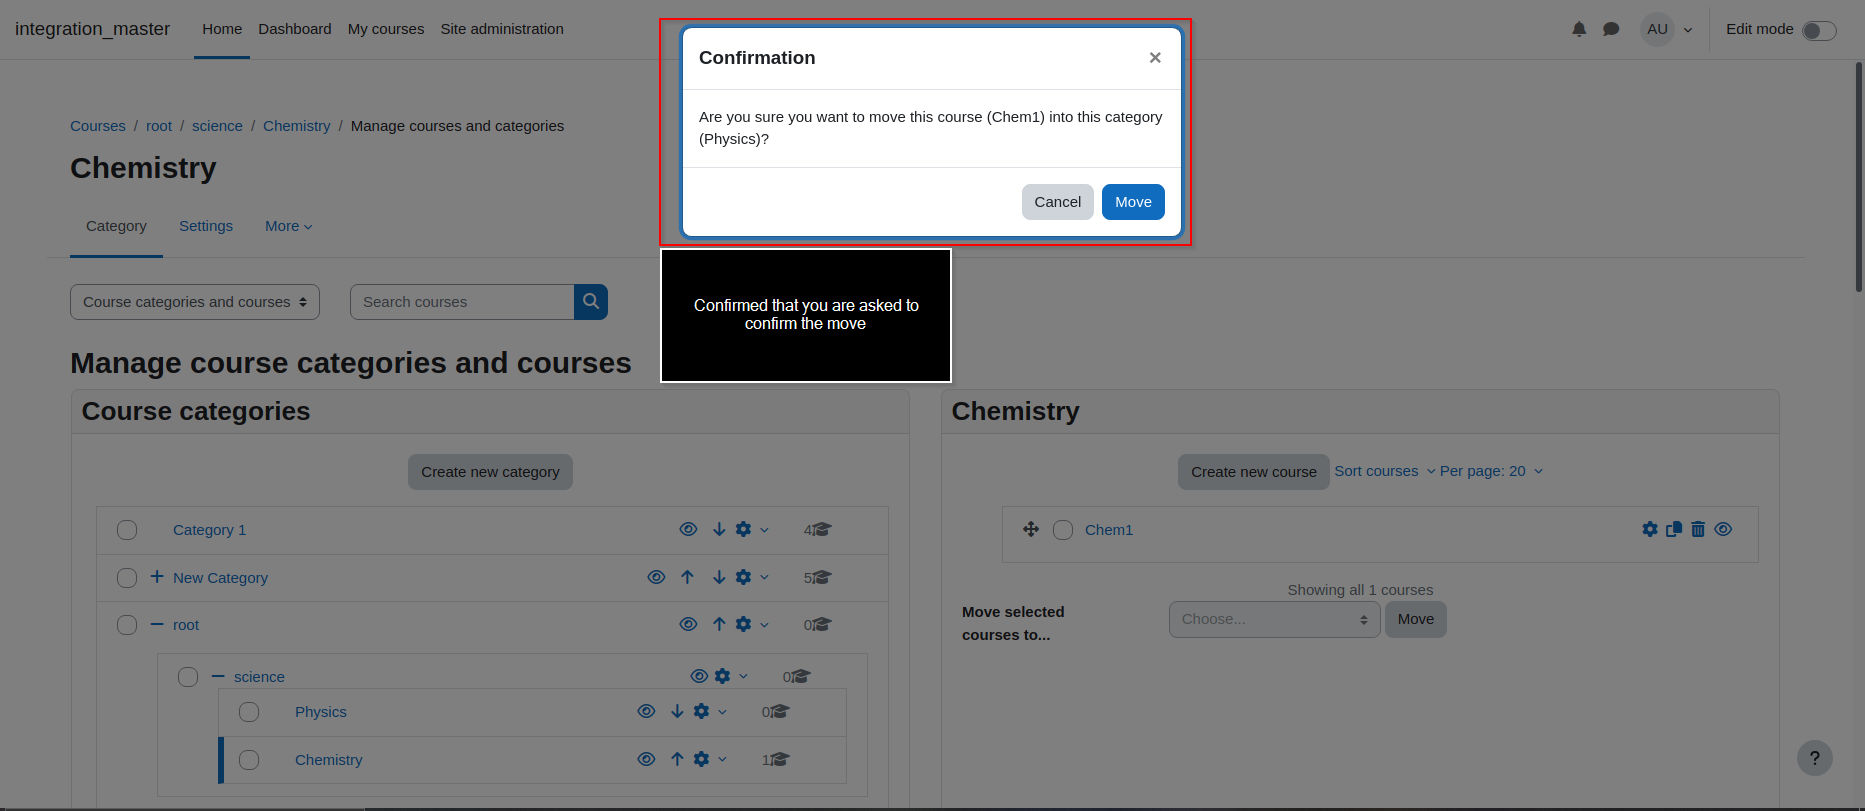Click New Category move up arrow
The height and width of the screenshot is (811, 1865).
(x=687, y=578)
